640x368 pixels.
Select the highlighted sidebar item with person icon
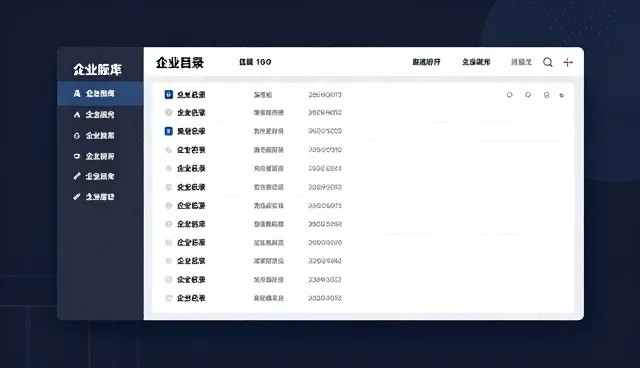point(100,93)
